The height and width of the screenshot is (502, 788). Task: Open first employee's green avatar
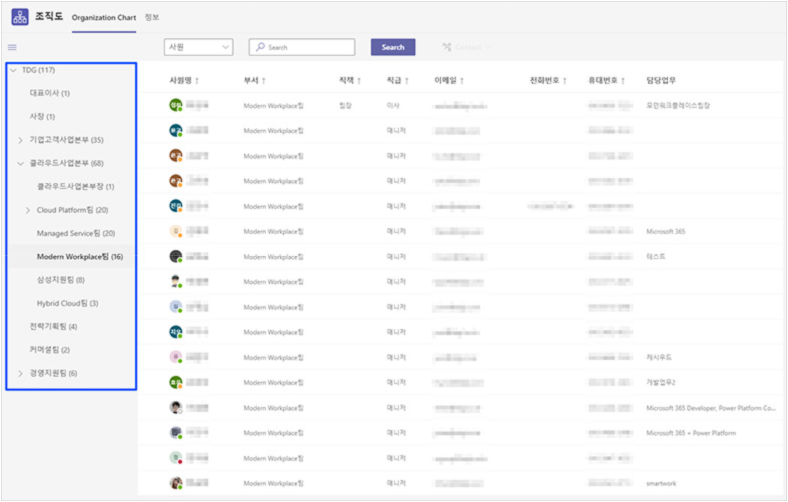(x=175, y=105)
